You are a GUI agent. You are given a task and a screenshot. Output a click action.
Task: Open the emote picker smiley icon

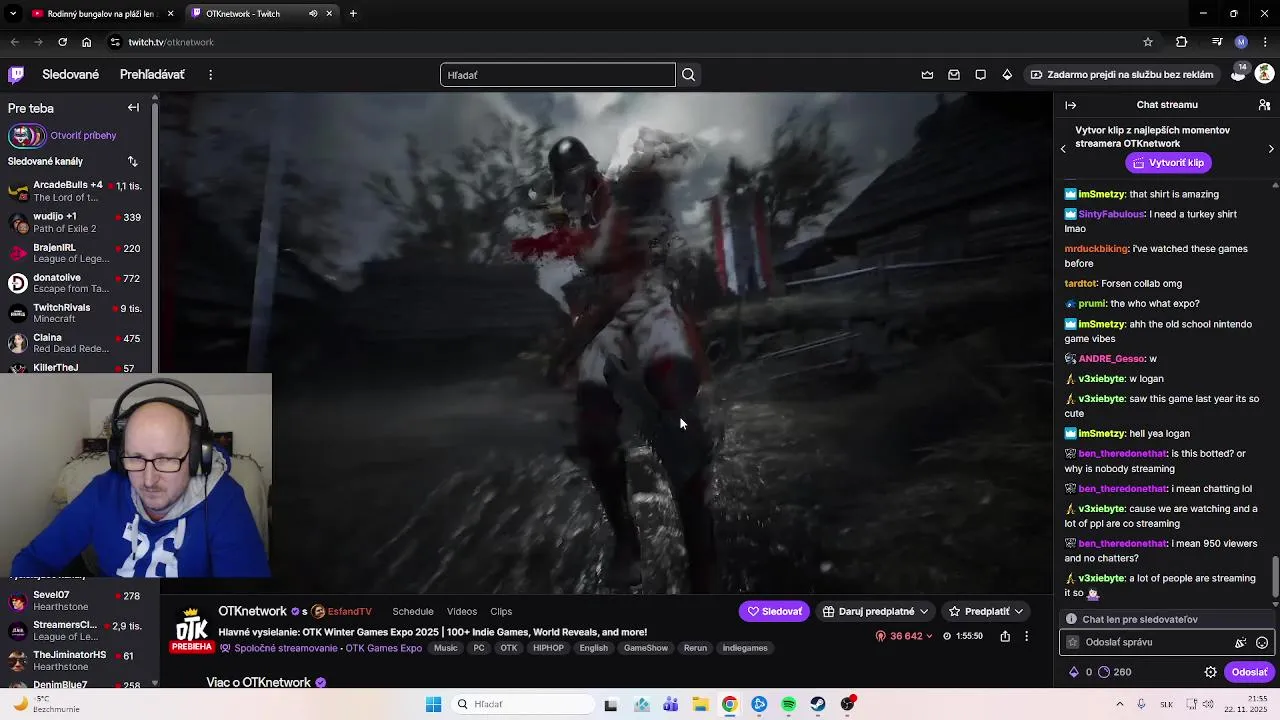click(x=1262, y=643)
